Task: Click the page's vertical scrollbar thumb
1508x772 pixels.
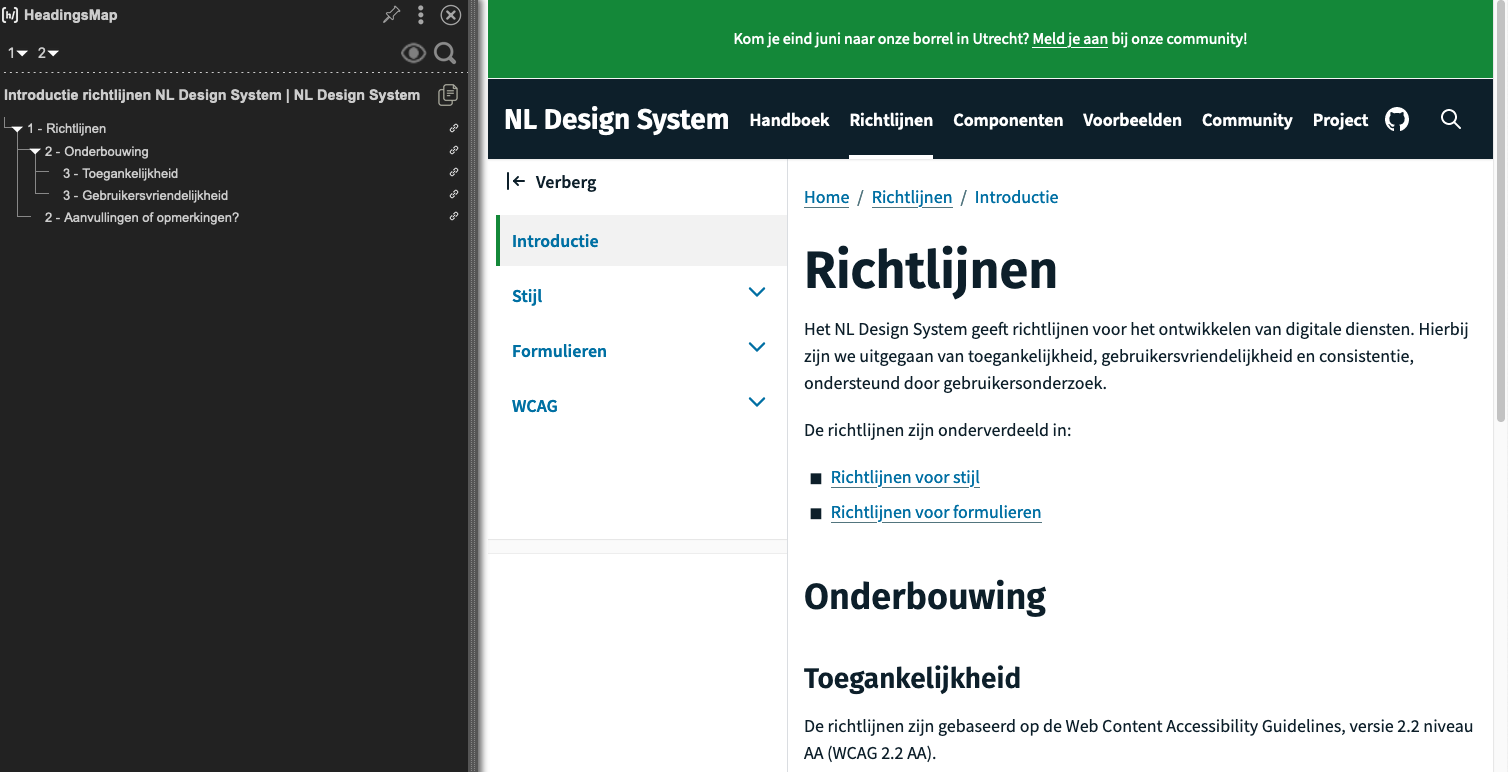Action: coord(1500,210)
